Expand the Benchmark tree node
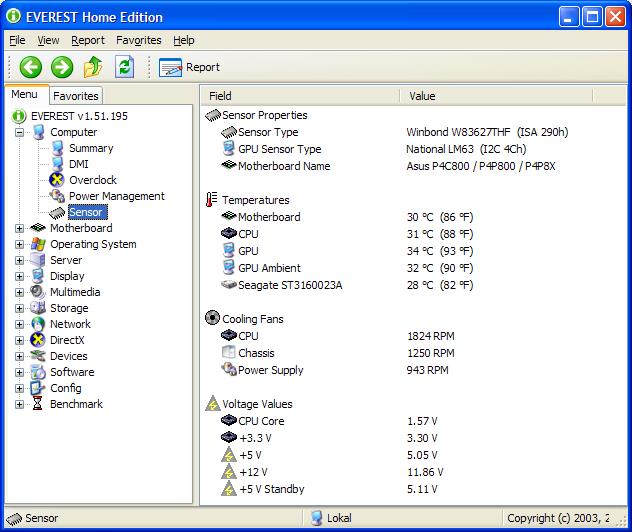 tap(19, 404)
